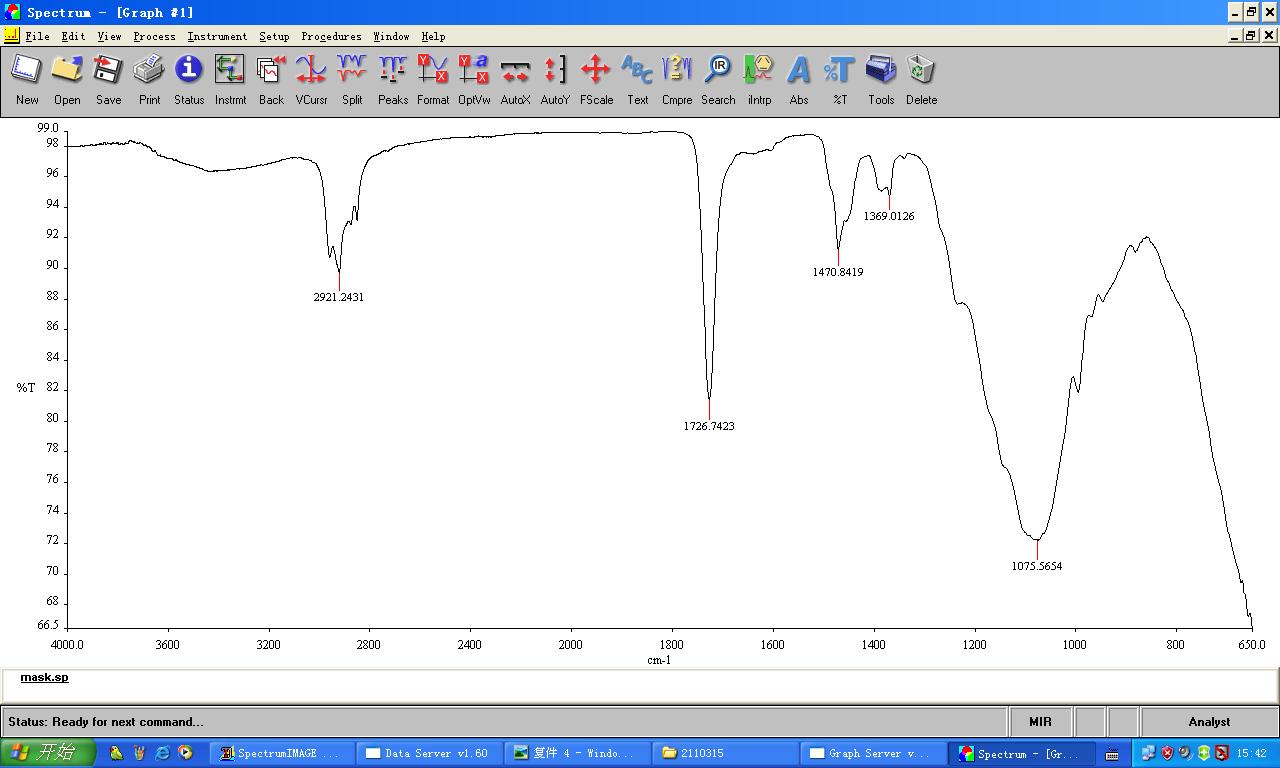1280x768 pixels.
Task: Click the system tray clock 15:42
Action: pyautogui.click(x=1251, y=753)
